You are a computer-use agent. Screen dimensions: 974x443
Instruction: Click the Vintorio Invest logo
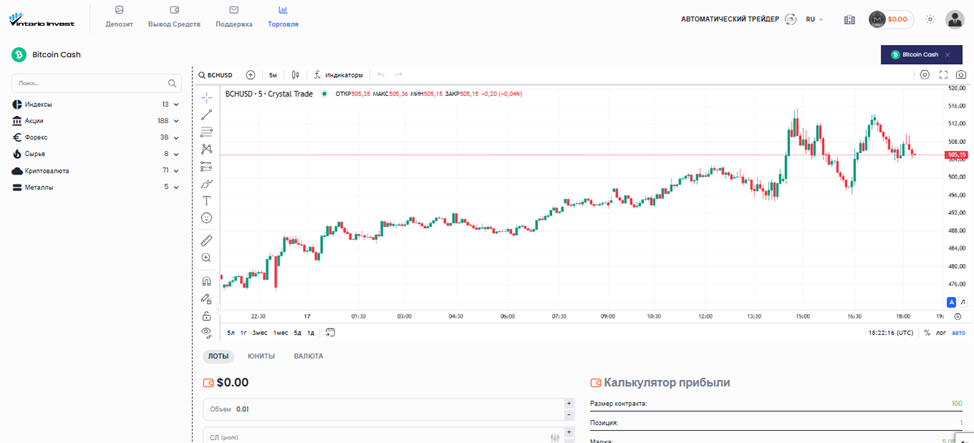click(x=42, y=19)
